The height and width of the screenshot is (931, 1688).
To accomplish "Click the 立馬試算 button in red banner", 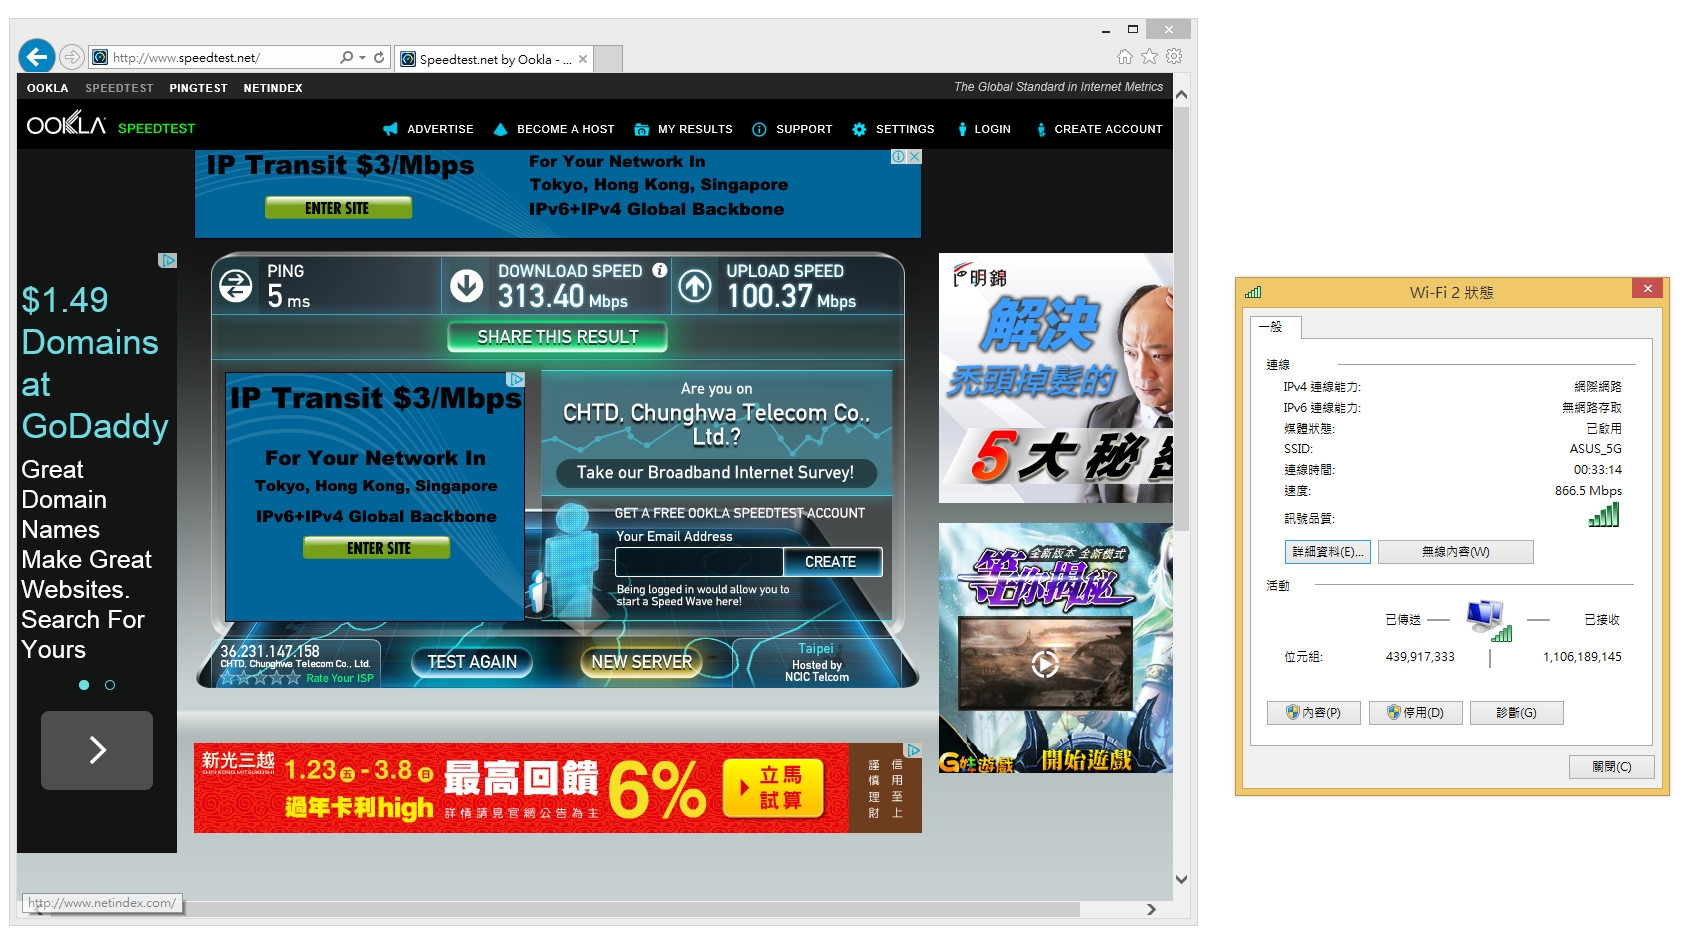I will click(774, 788).
